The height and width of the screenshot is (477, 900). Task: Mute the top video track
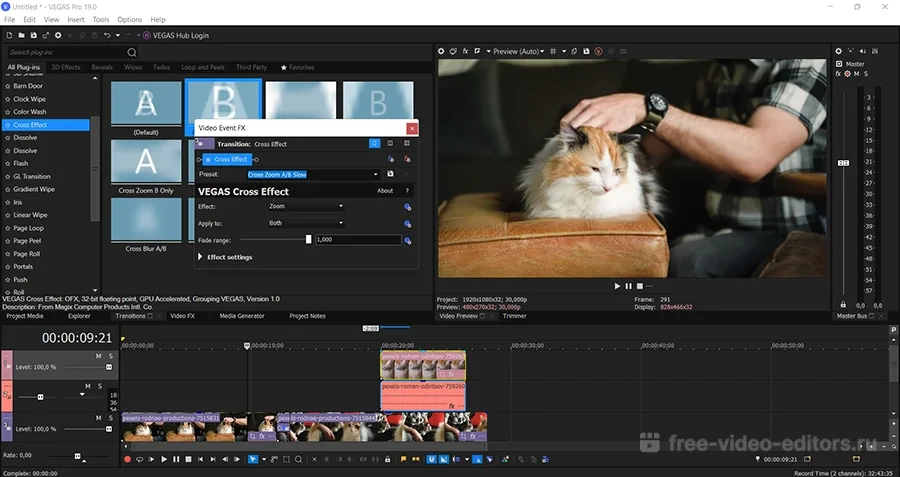[99, 356]
